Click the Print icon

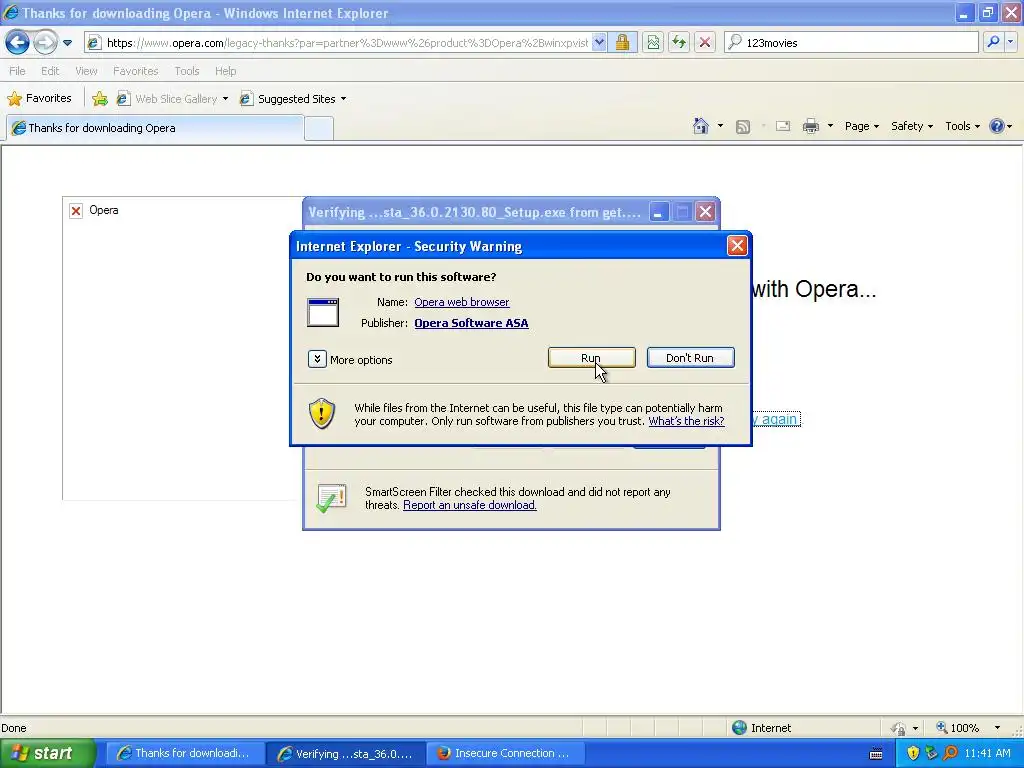(810, 126)
